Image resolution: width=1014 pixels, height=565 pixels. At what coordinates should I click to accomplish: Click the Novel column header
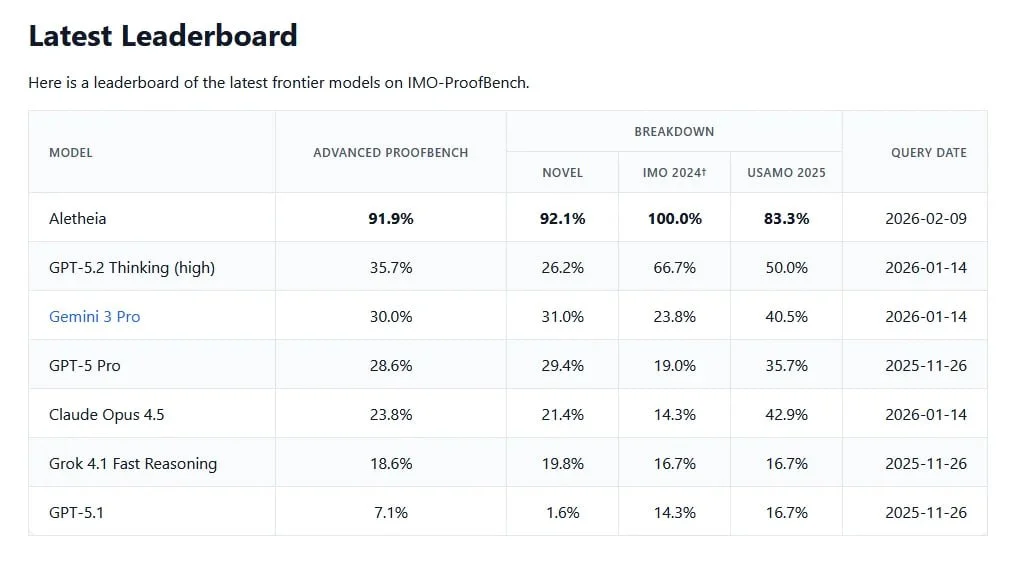(562, 173)
